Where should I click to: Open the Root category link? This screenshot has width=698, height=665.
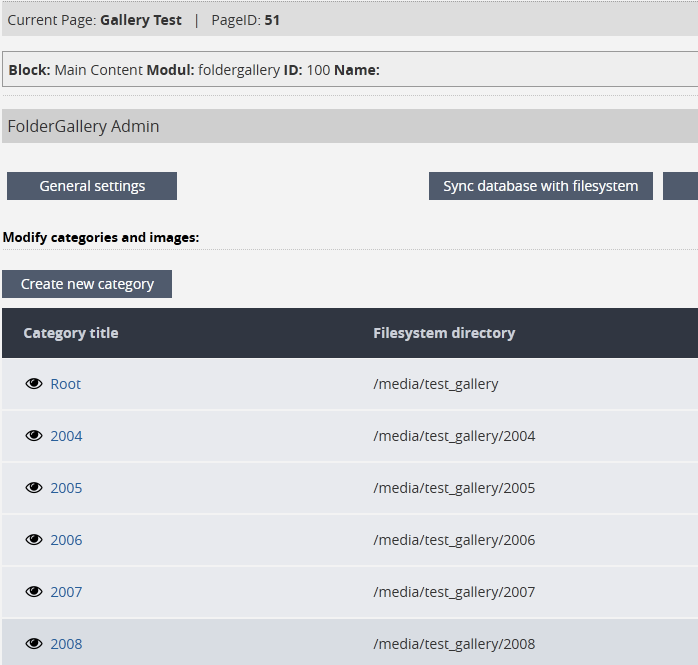point(65,384)
